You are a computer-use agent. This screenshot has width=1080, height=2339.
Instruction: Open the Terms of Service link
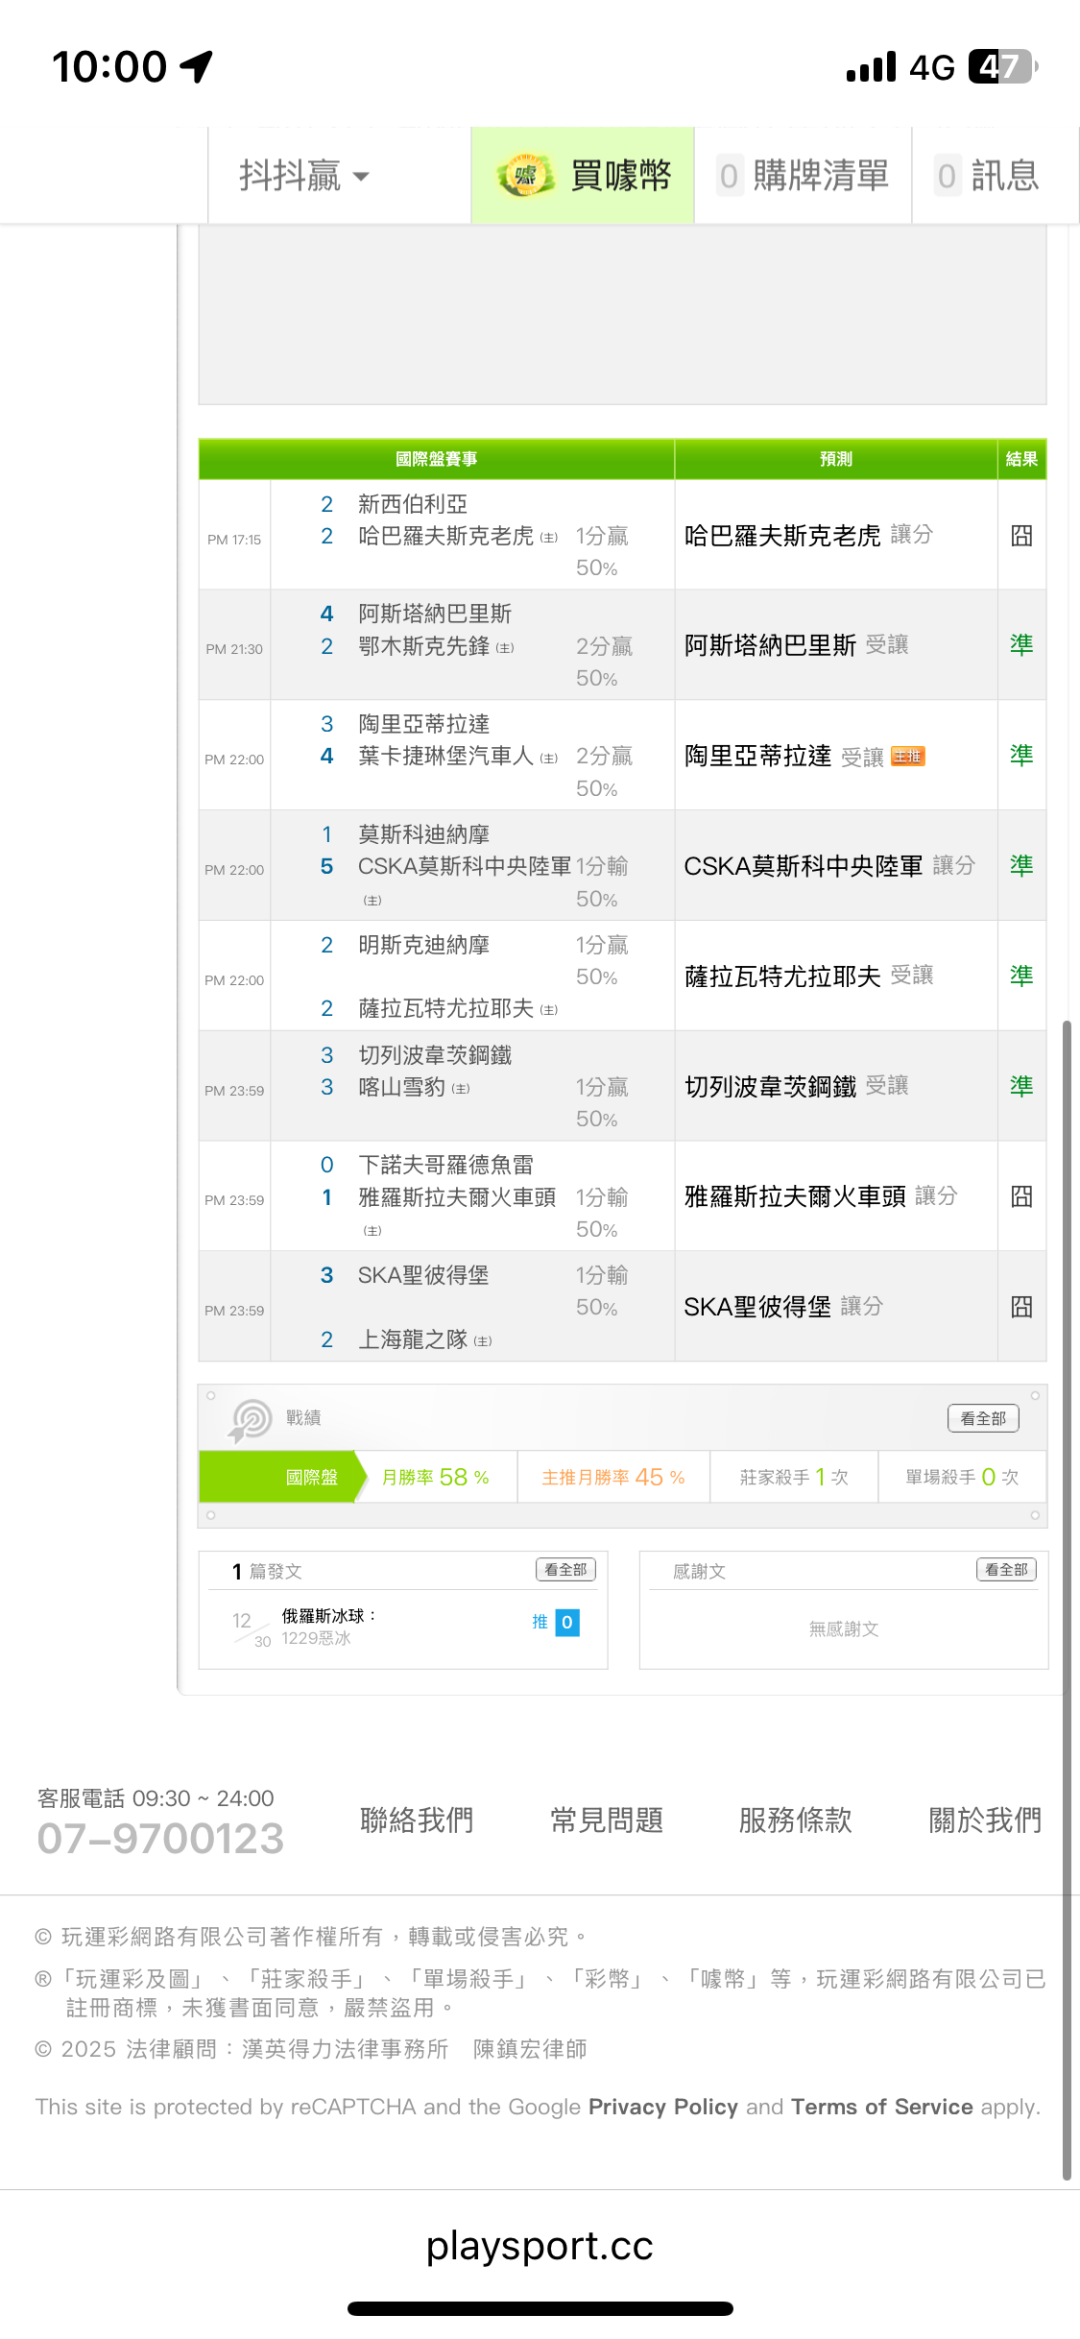pyautogui.click(x=881, y=2107)
